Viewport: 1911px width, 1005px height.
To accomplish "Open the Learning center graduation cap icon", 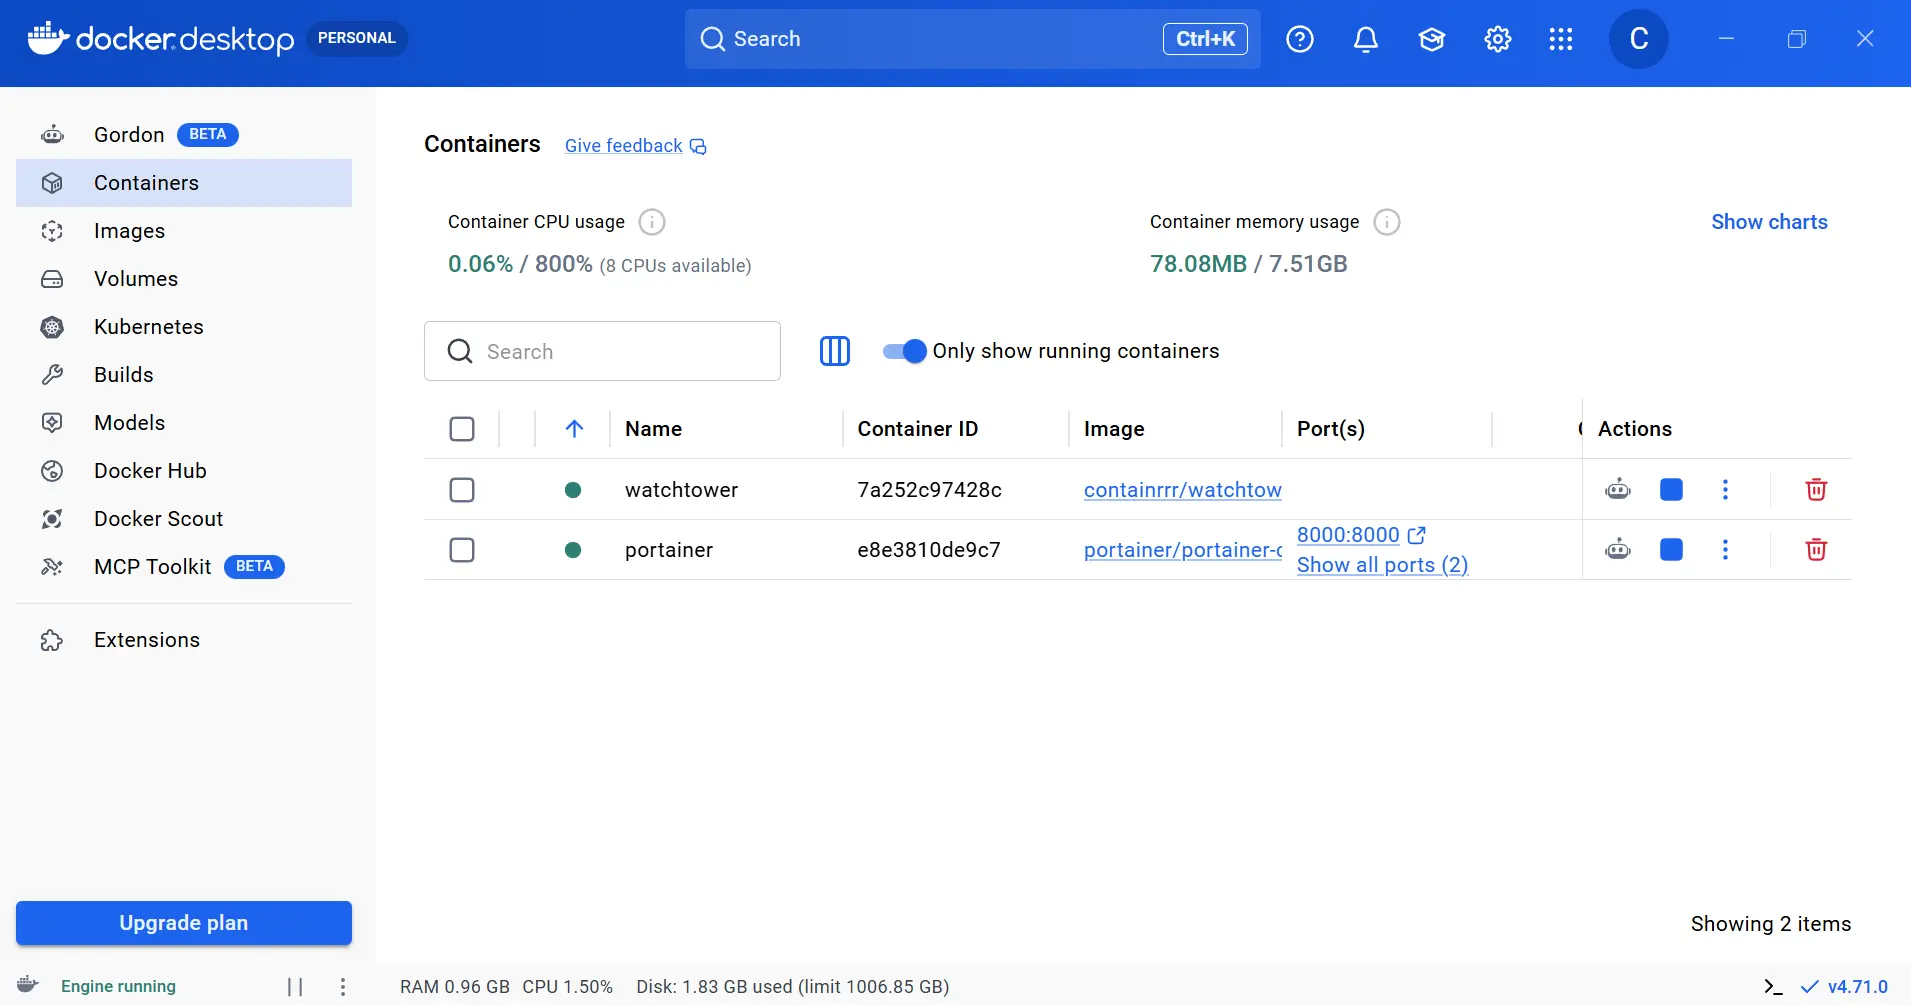I will (x=1432, y=39).
